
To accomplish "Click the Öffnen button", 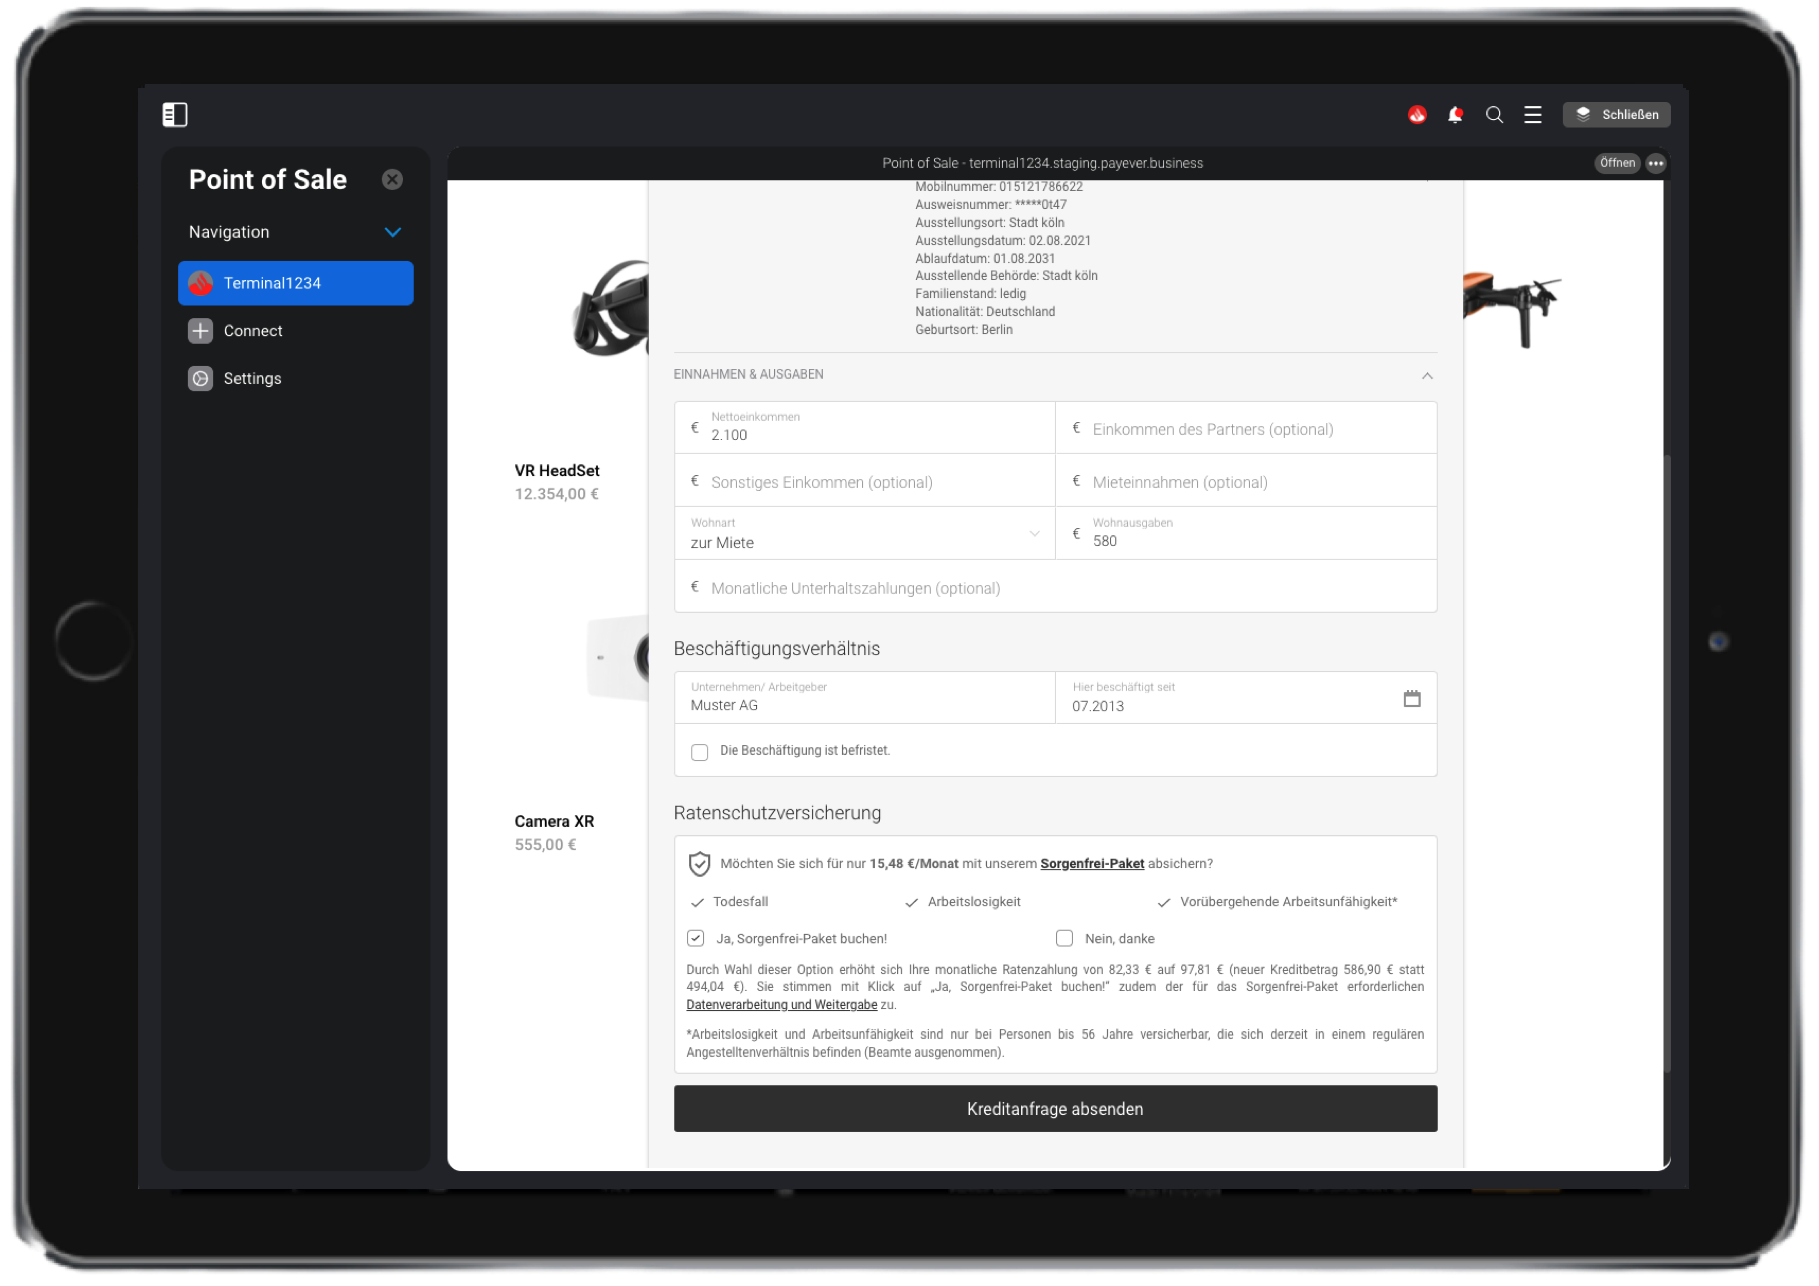I will (1617, 163).
